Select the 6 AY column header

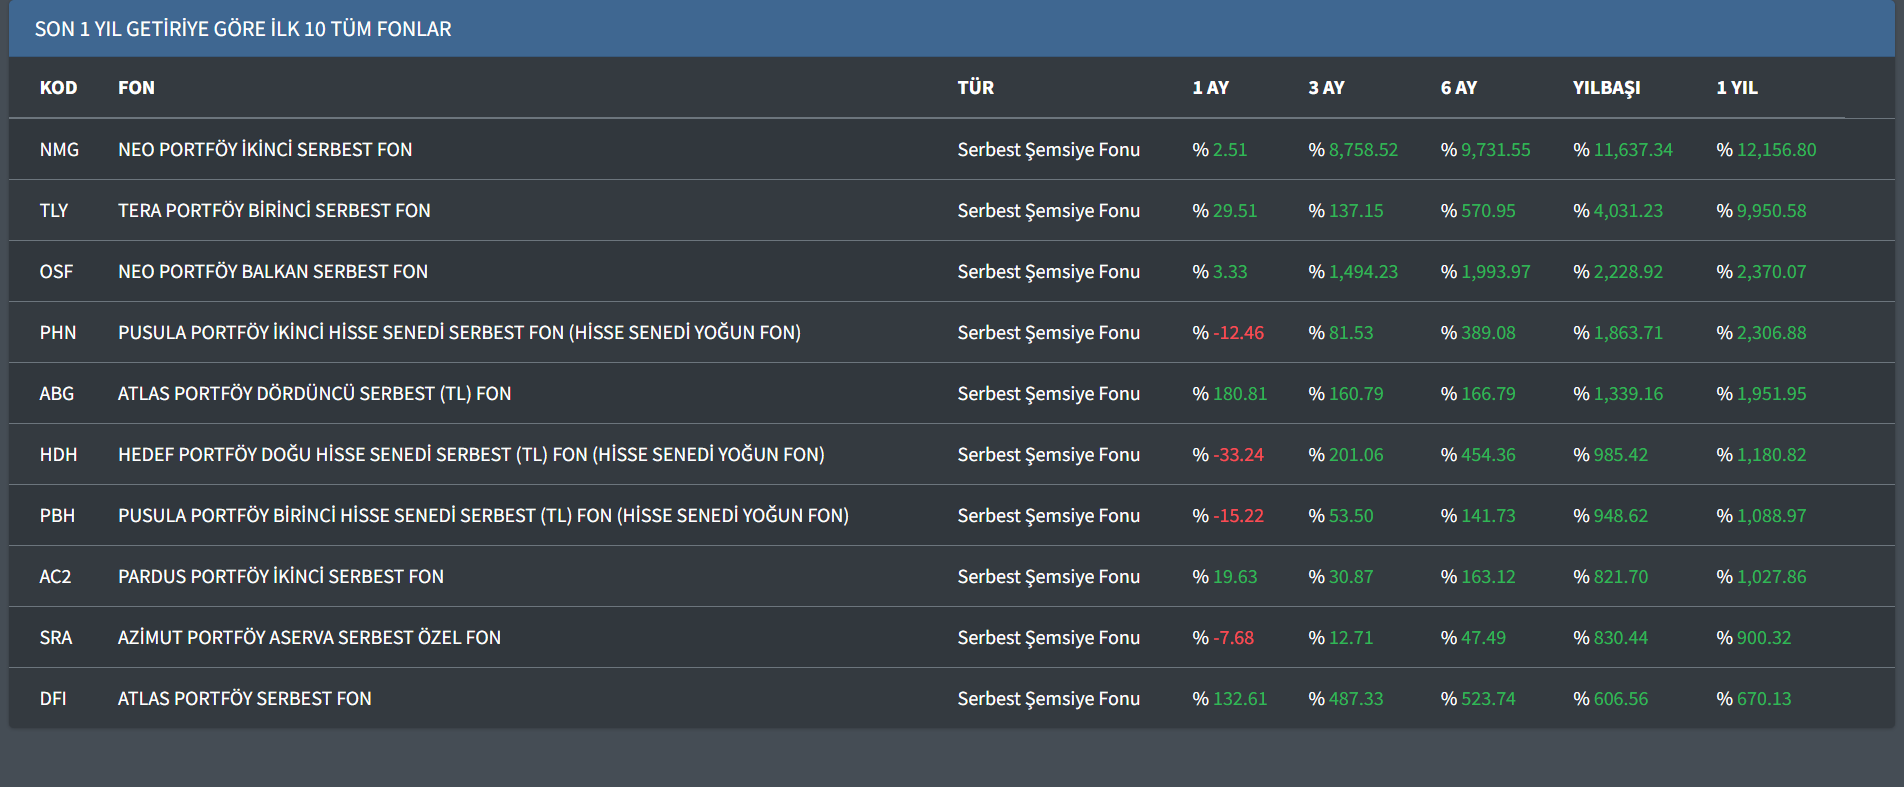(1458, 88)
